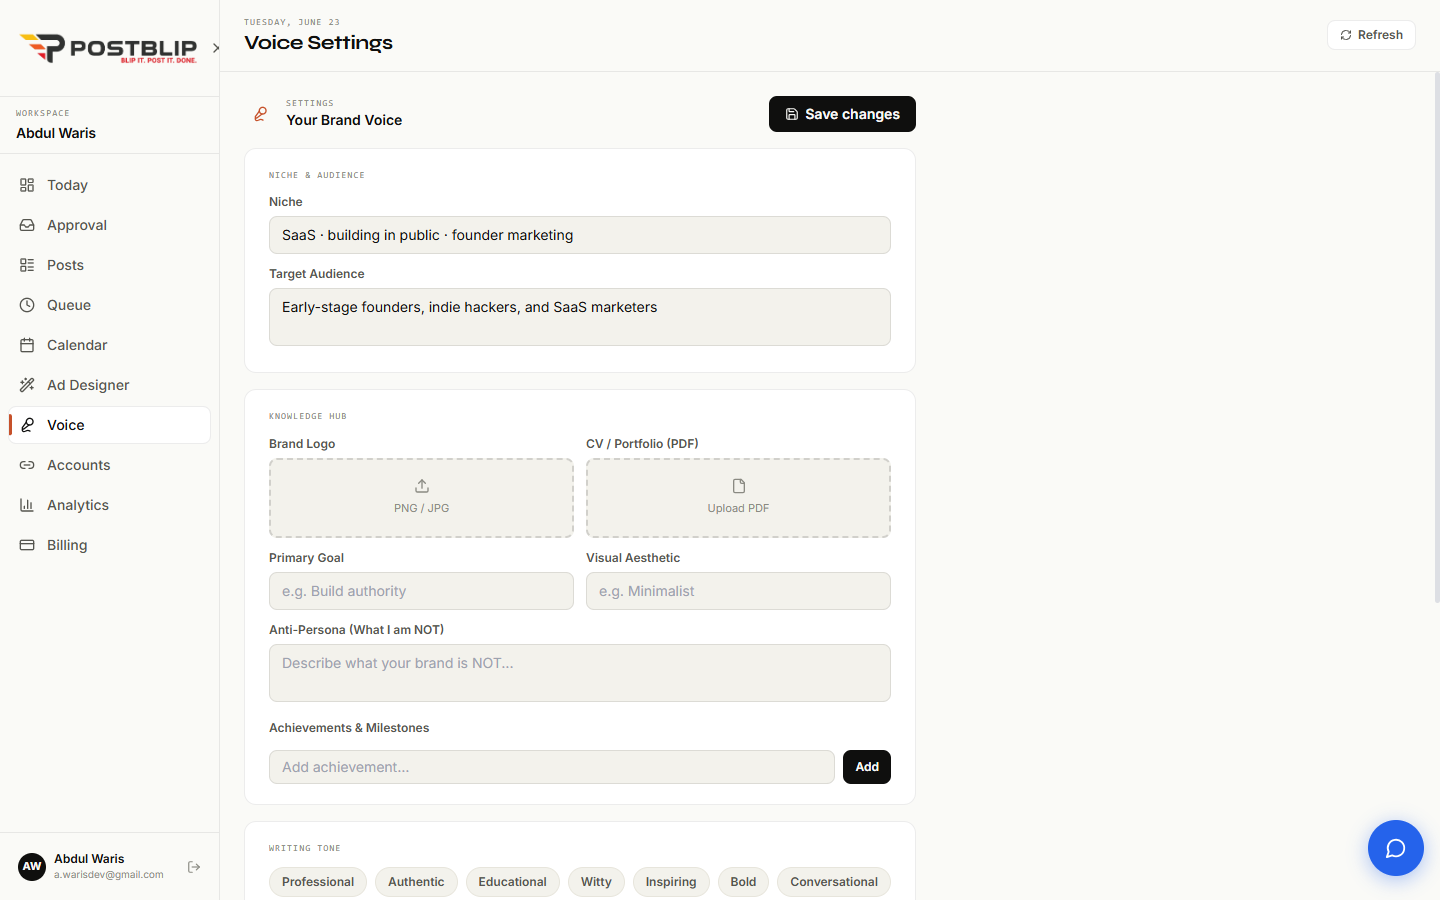Click the Refresh button

pos(1371,35)
